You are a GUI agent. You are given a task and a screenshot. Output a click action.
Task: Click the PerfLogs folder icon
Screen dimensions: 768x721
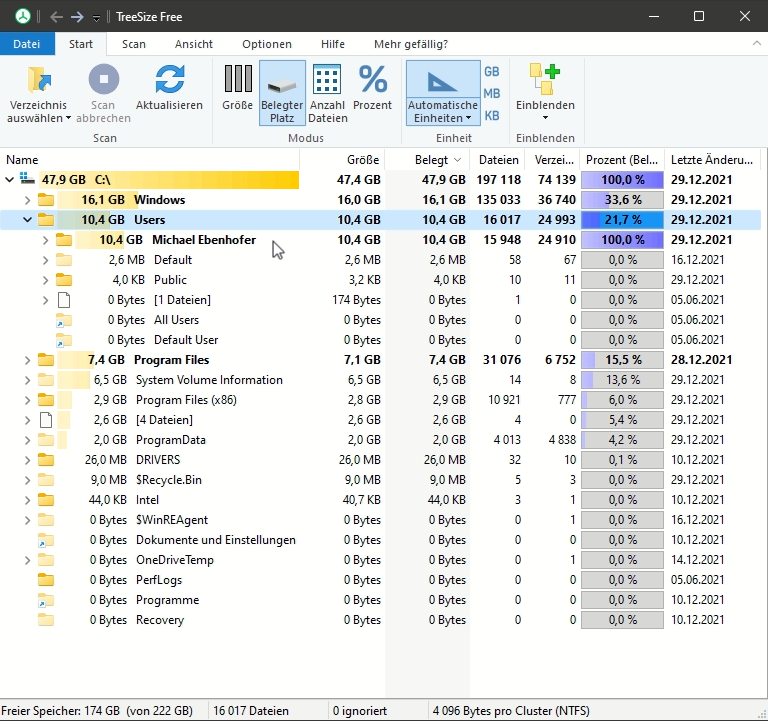coord(46,580)
